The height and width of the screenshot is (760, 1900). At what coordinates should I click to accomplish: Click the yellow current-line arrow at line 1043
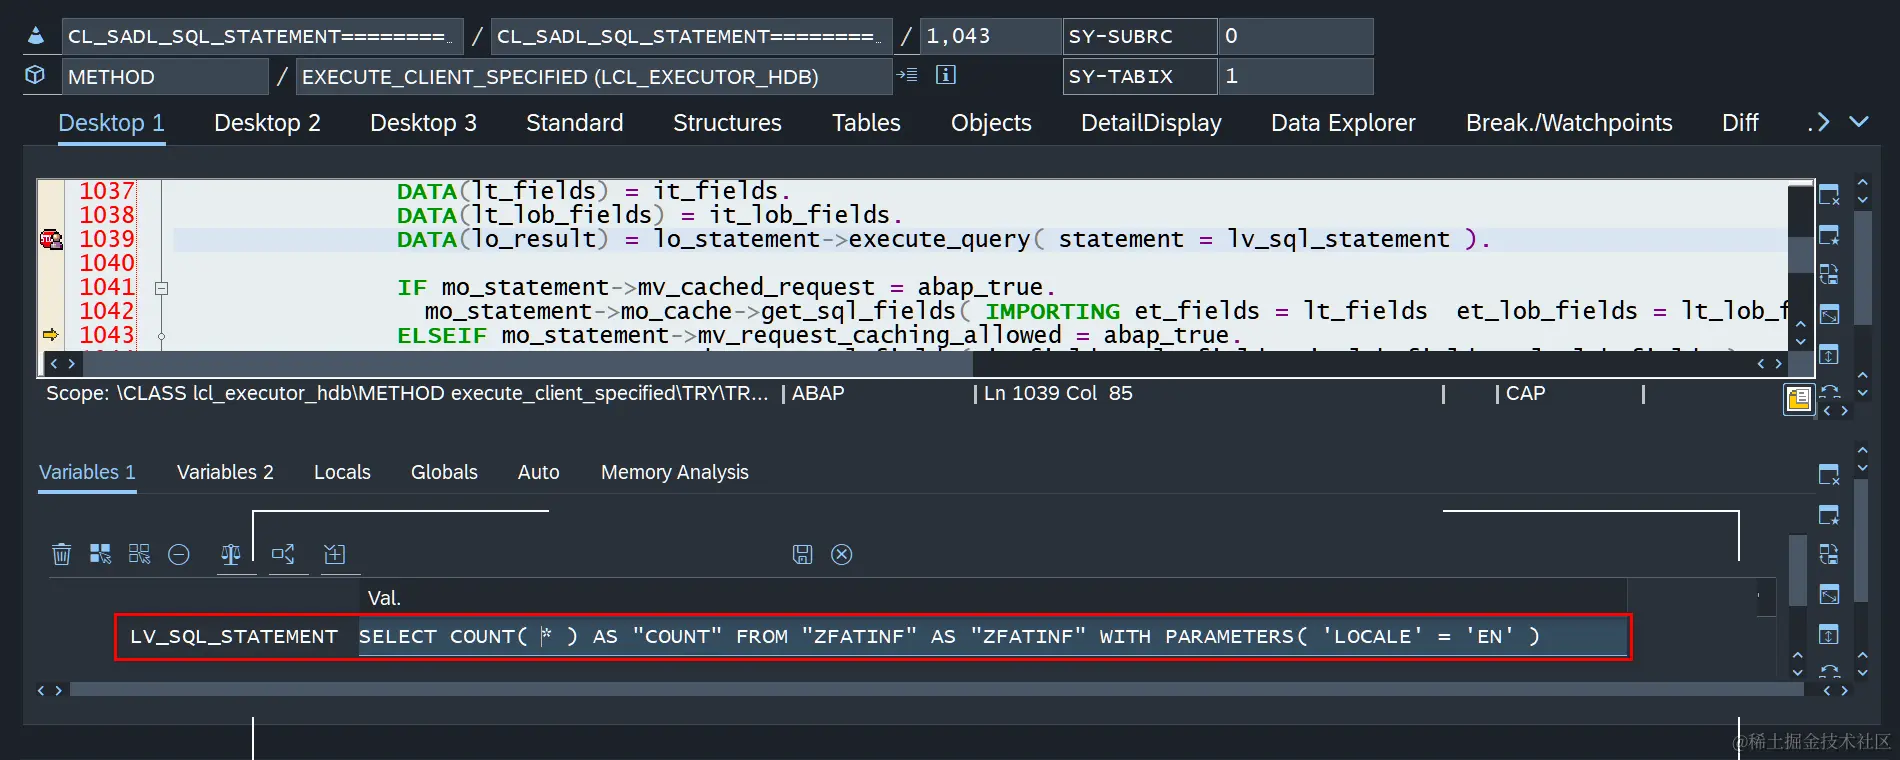[x=51, y=335]
